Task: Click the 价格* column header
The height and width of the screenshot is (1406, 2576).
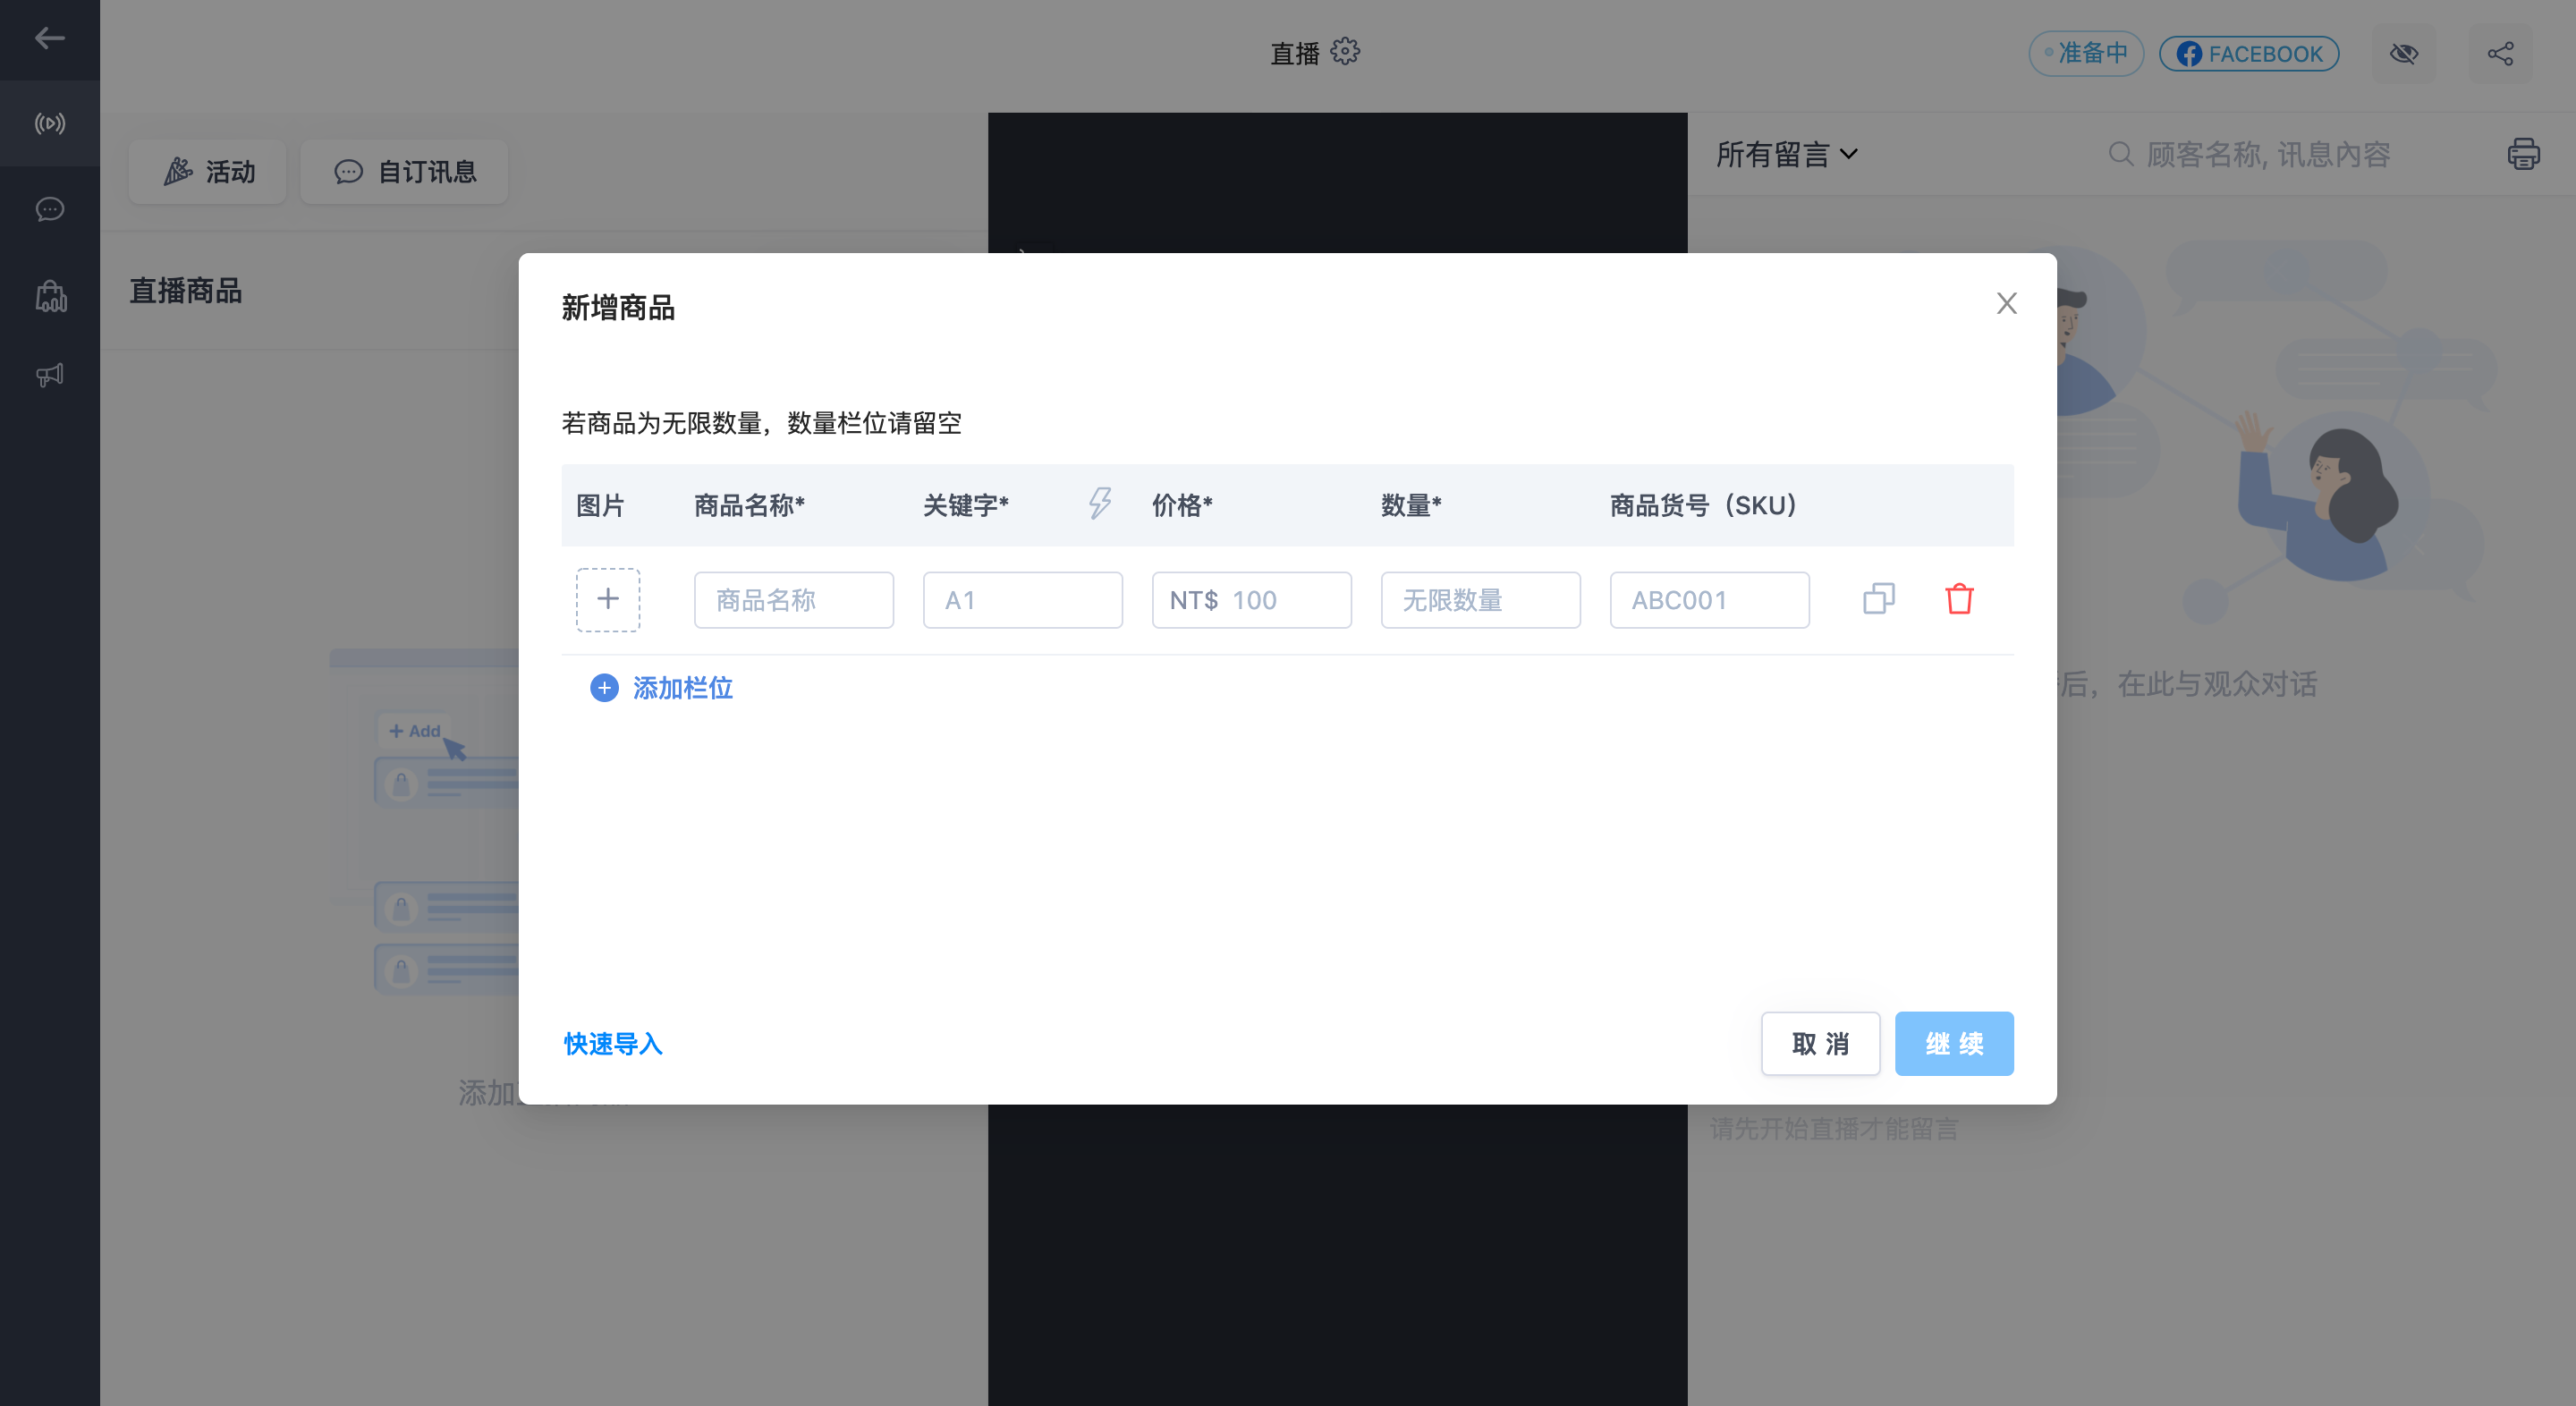Action: [1182, 506]
